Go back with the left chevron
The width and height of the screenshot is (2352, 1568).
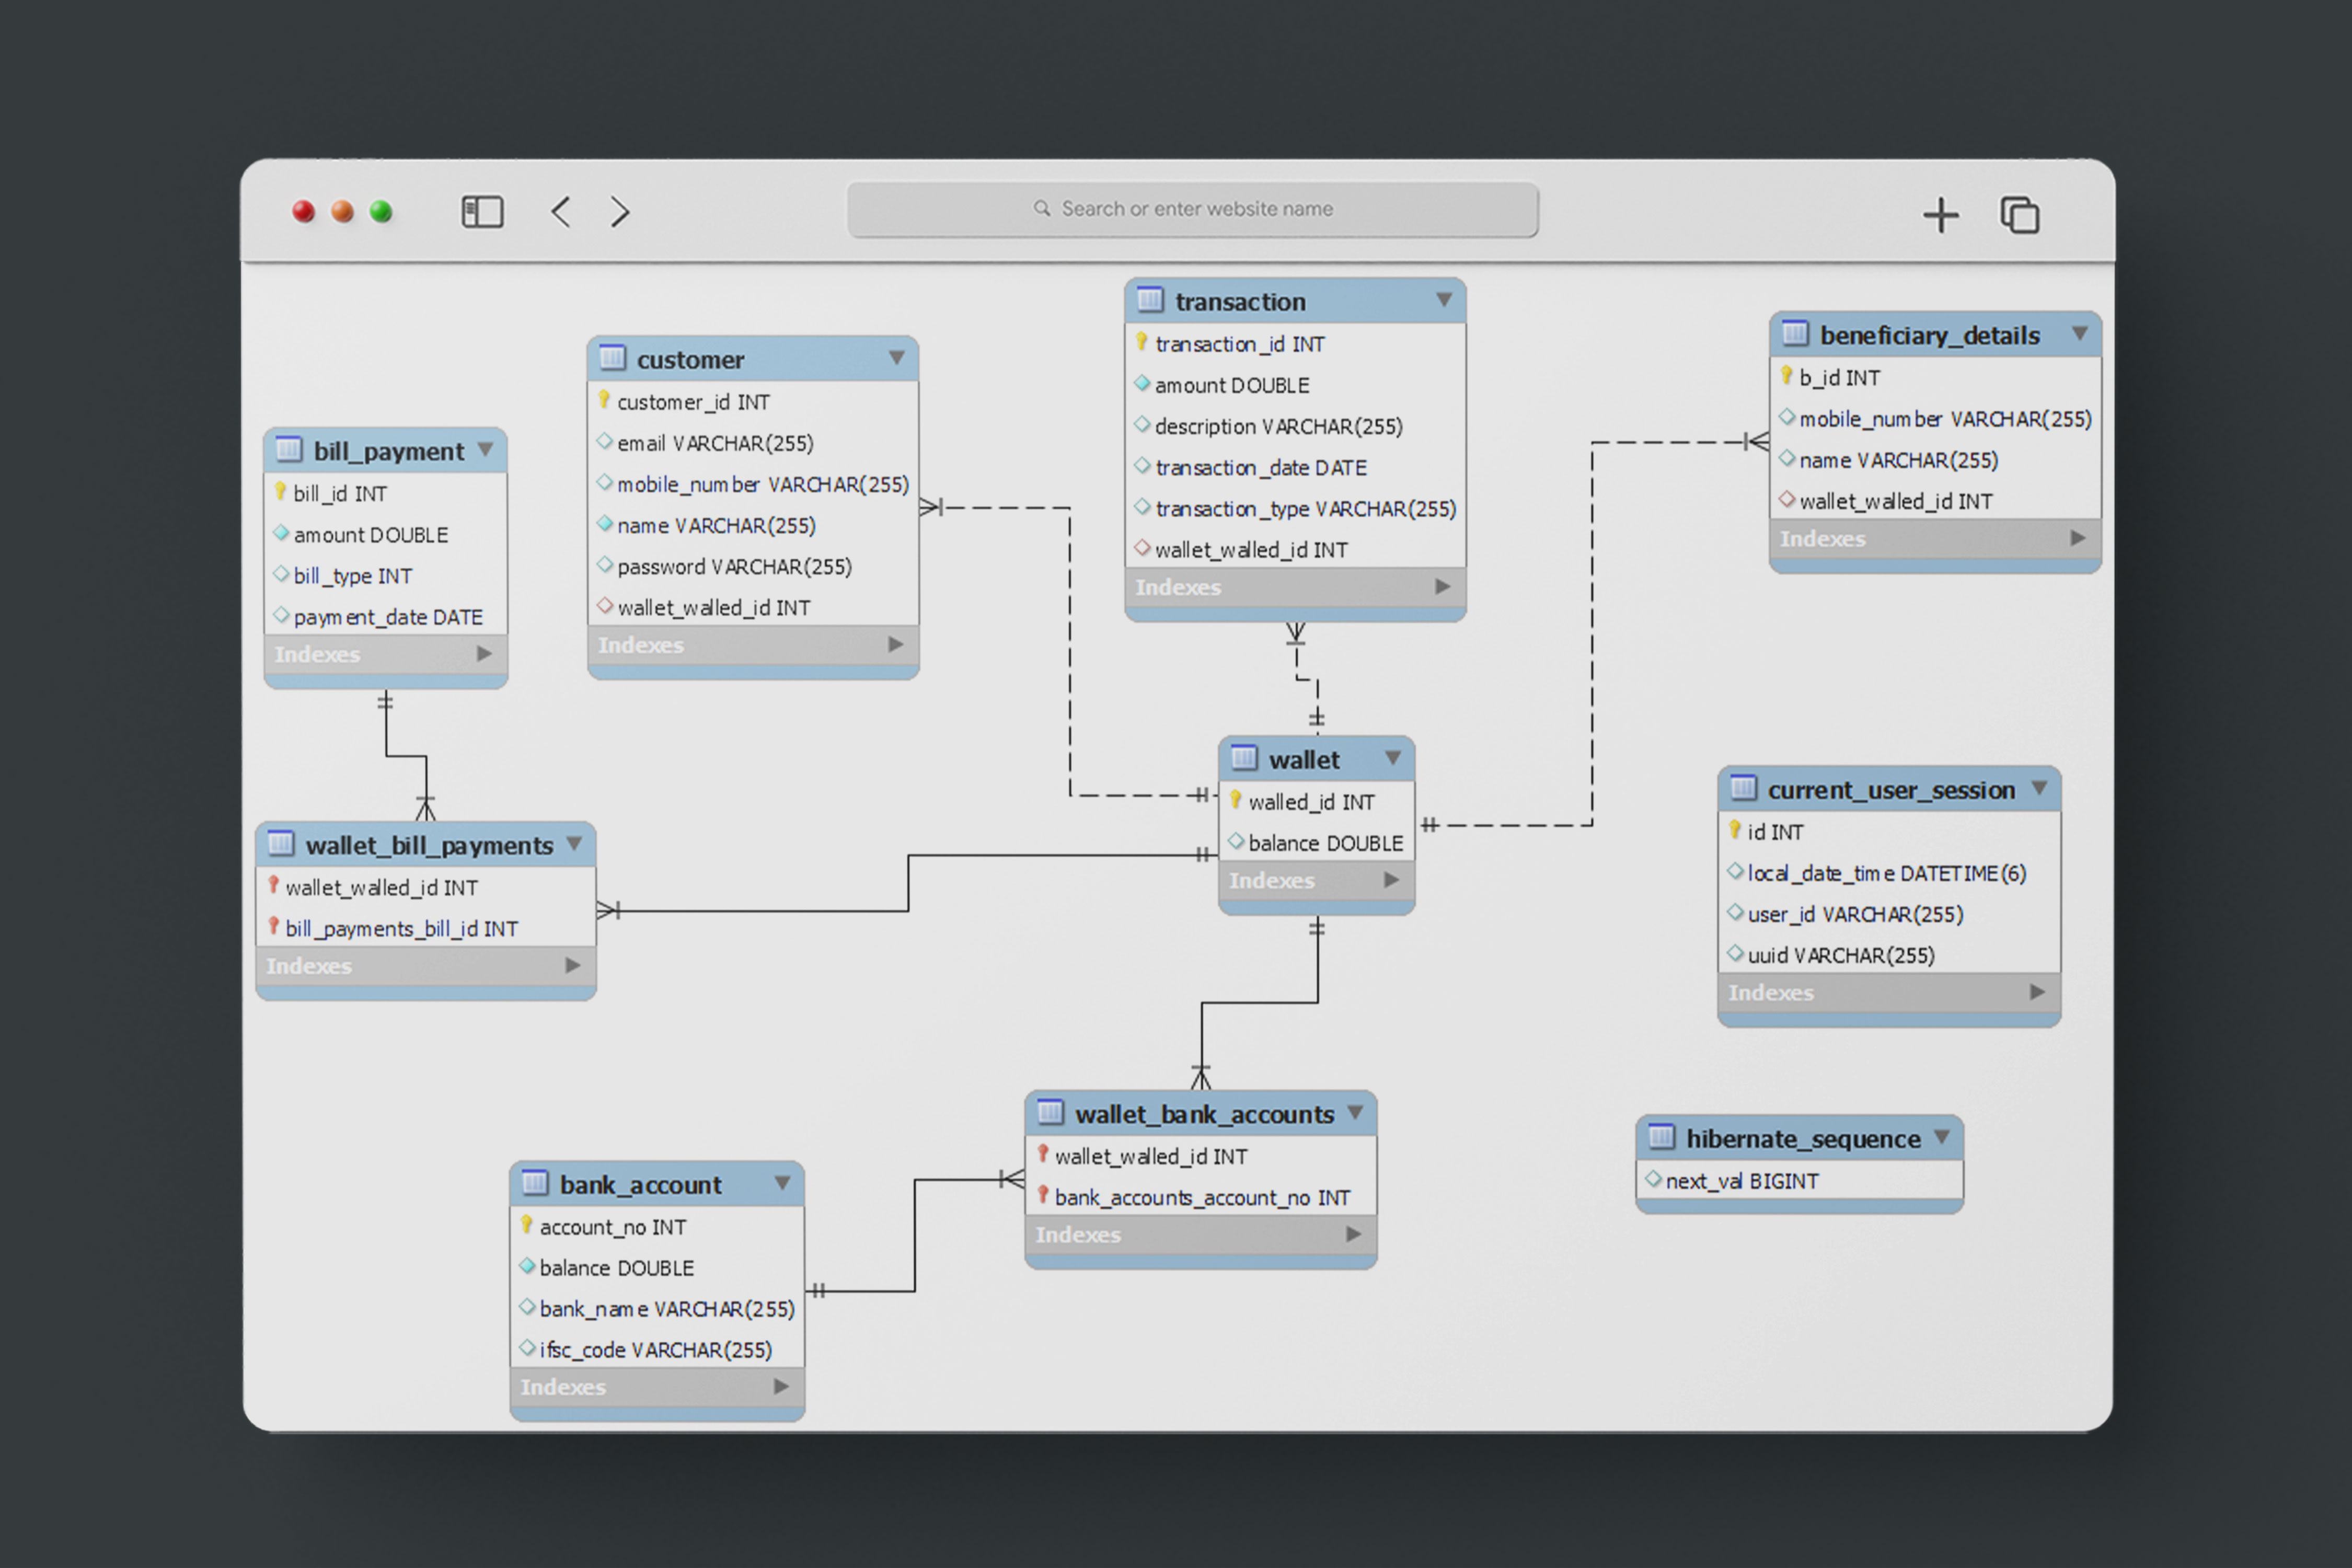coord(561,212)
